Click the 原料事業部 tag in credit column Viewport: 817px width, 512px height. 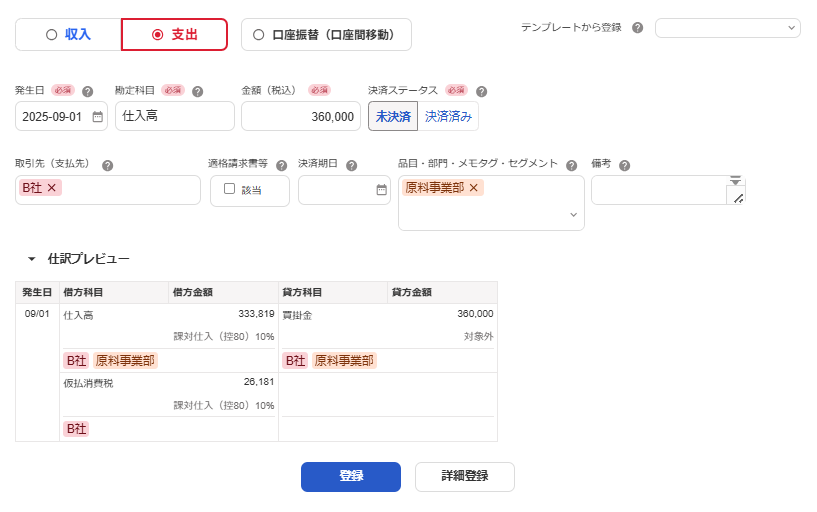click(344, 361)
